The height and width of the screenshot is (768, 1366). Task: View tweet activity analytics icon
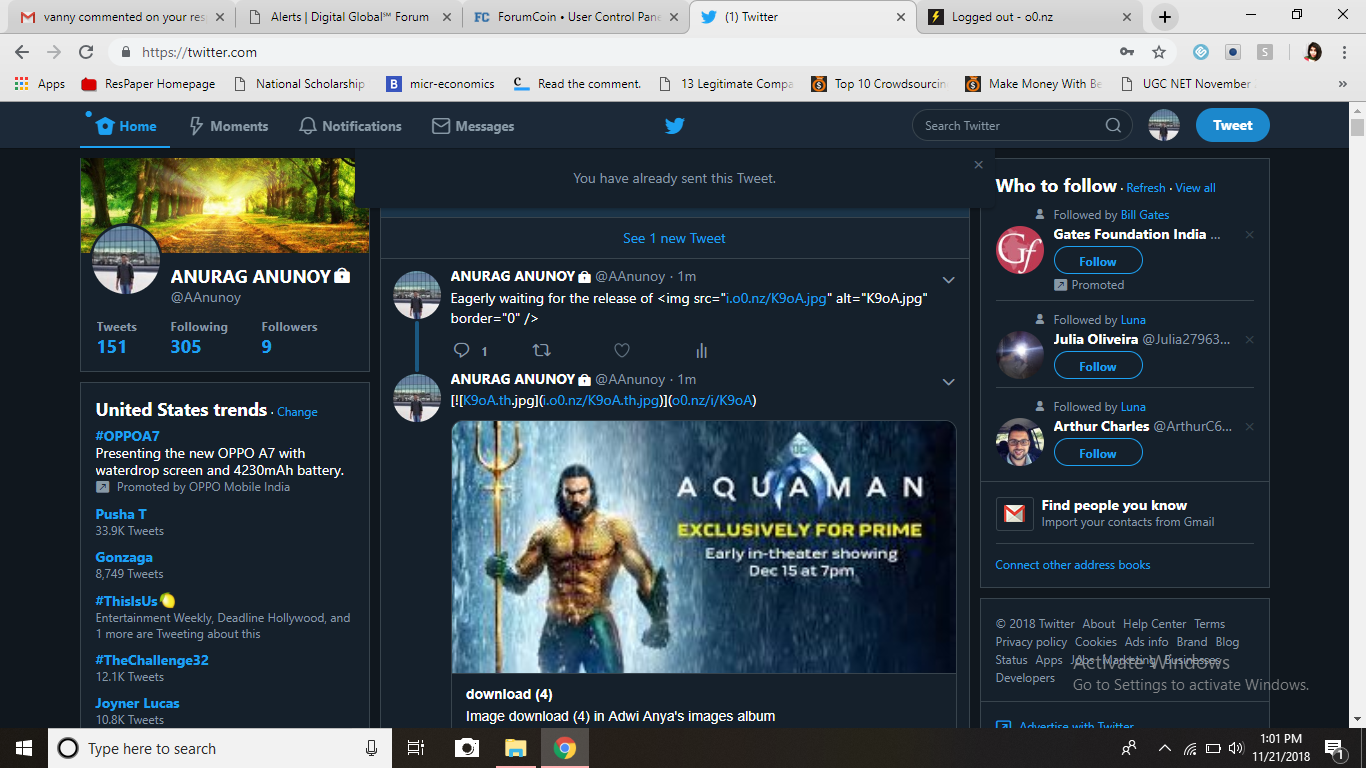tap(701, 350)
